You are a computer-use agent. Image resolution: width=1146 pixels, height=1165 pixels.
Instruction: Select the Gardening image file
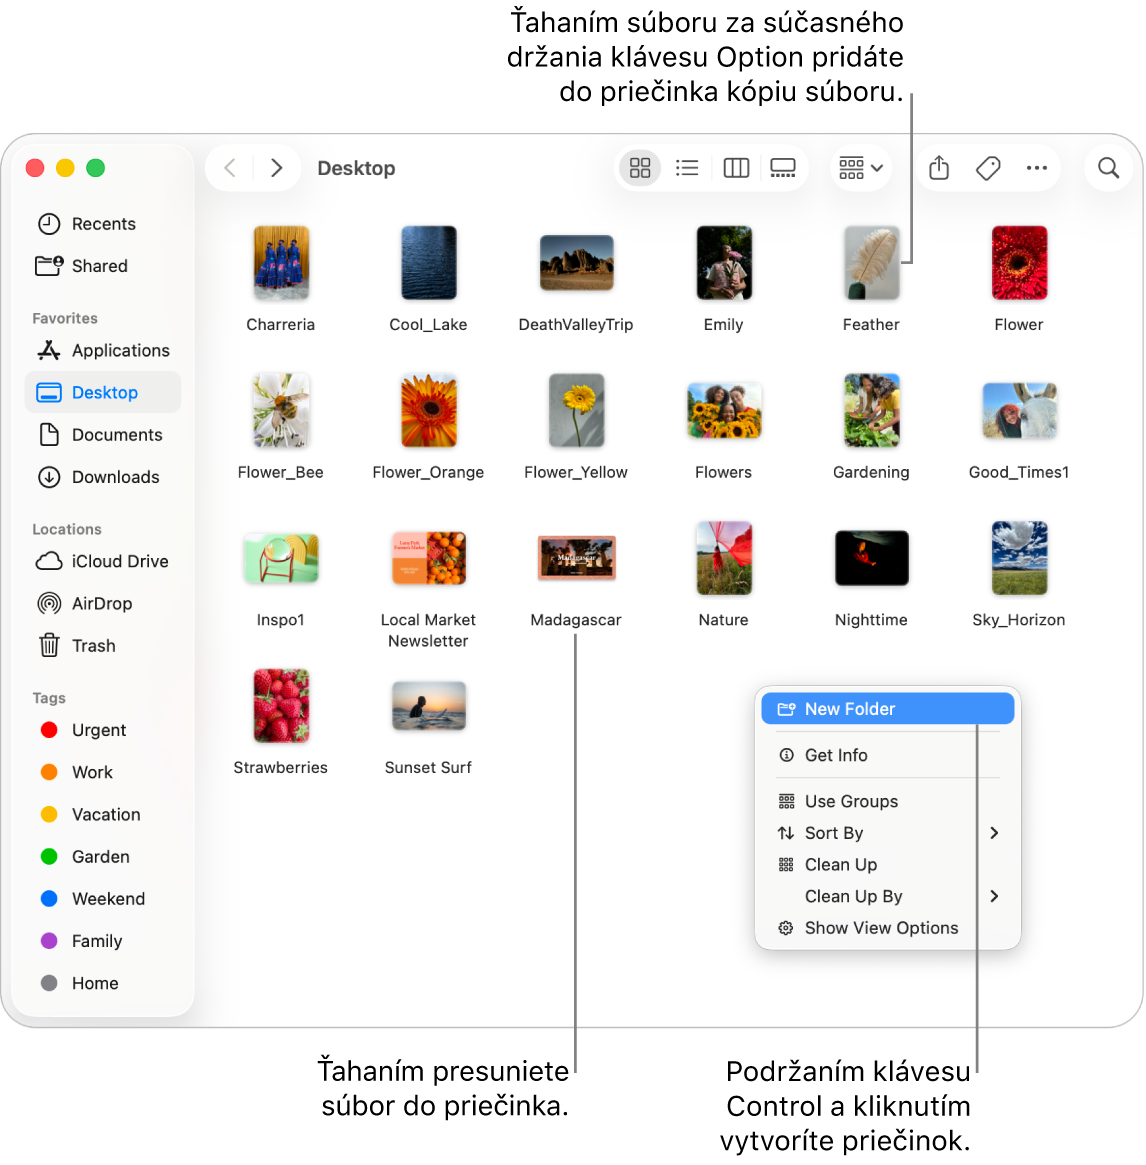(x=872, y=411)
